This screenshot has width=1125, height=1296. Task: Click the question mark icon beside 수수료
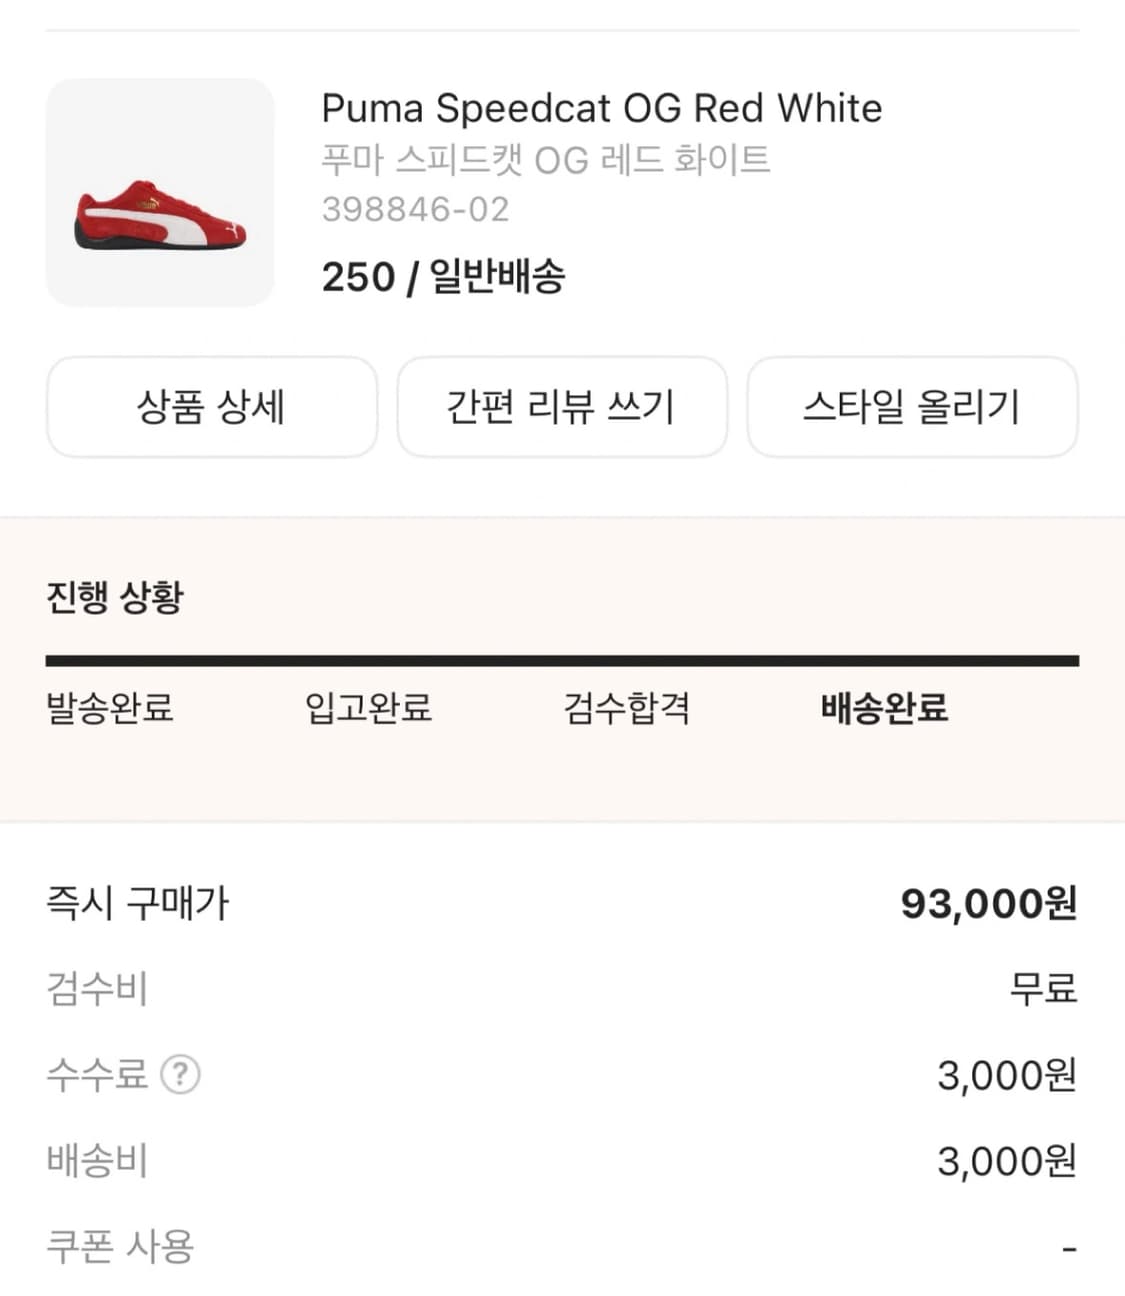pos(181,1075)
